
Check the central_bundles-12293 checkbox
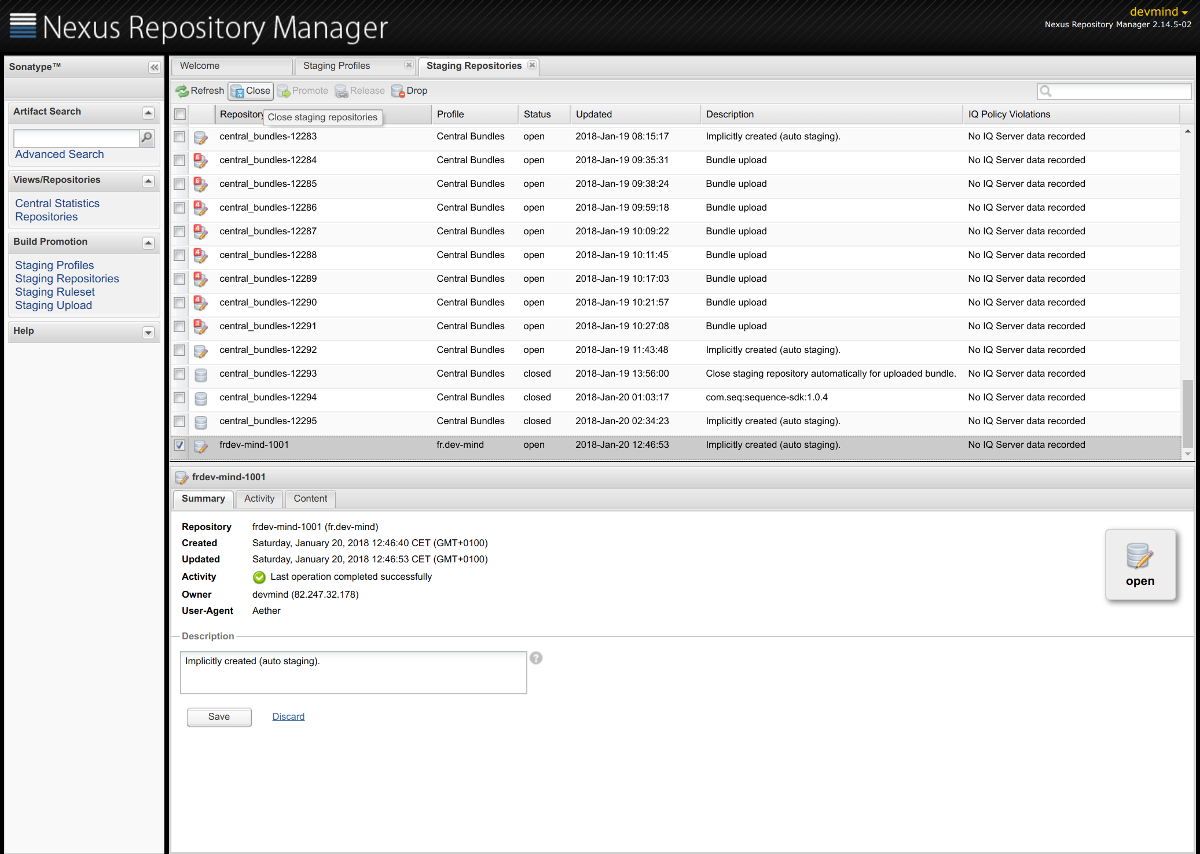point(180,374)
